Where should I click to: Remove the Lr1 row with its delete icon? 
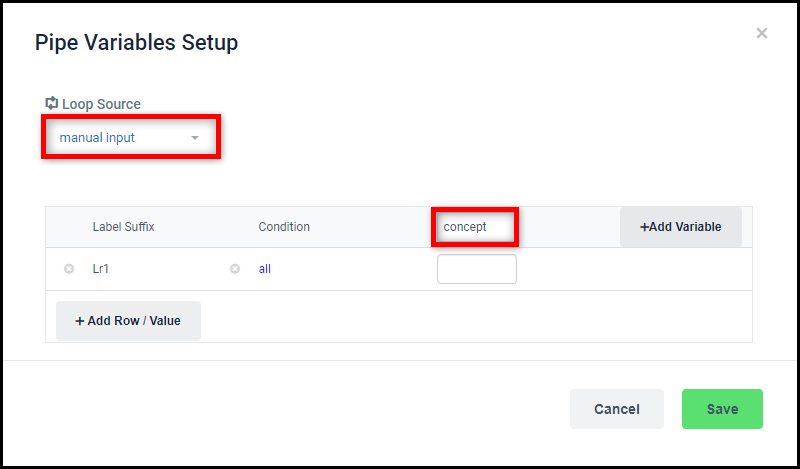(x=69, y=268)
